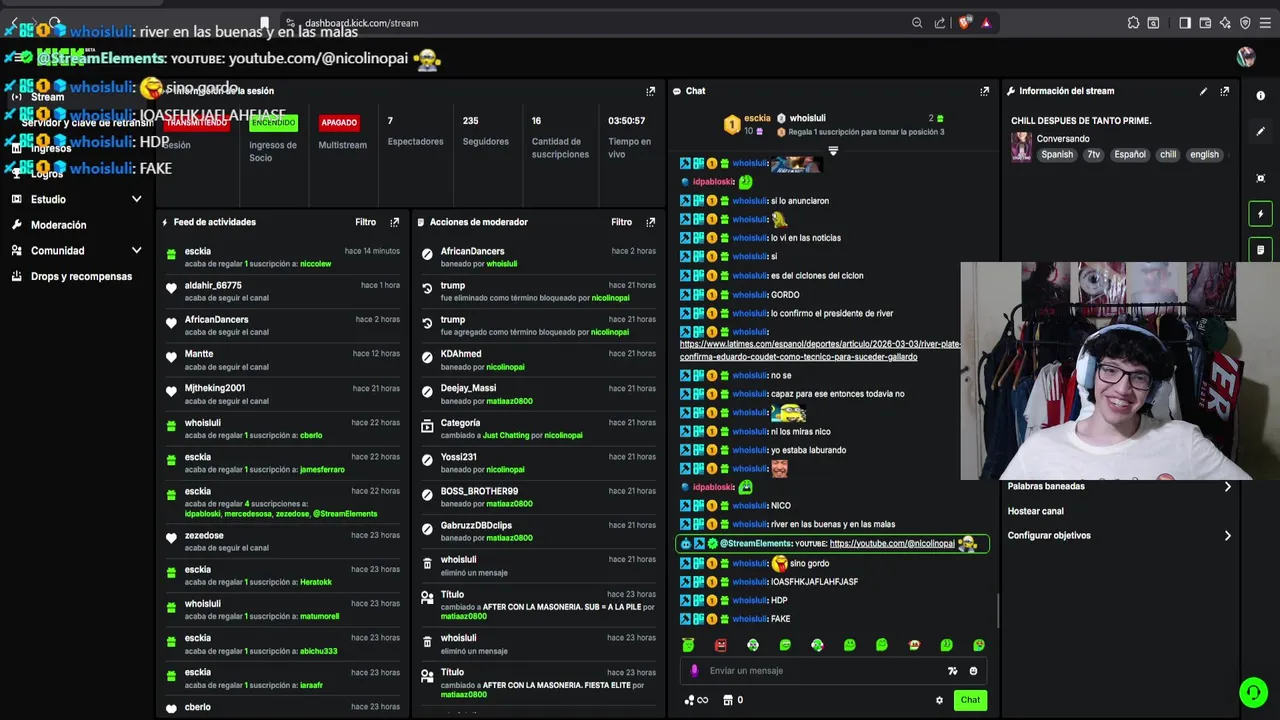
Task: Open browser extensions puzzle icon
Action: [1133, 23]
